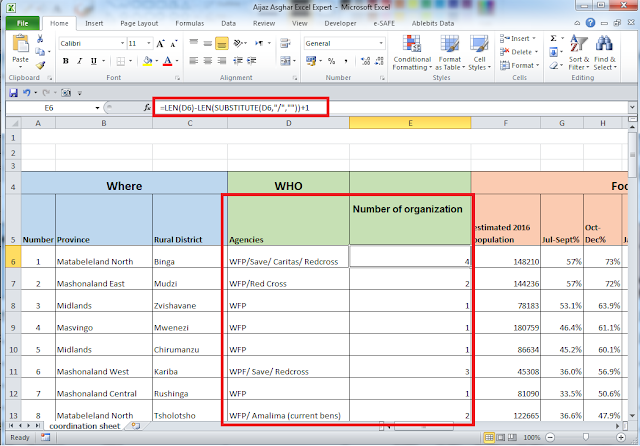The width and height of the screenshot is (640, 446).
Task: Apply yellow Fill Color
Action: 148,61
